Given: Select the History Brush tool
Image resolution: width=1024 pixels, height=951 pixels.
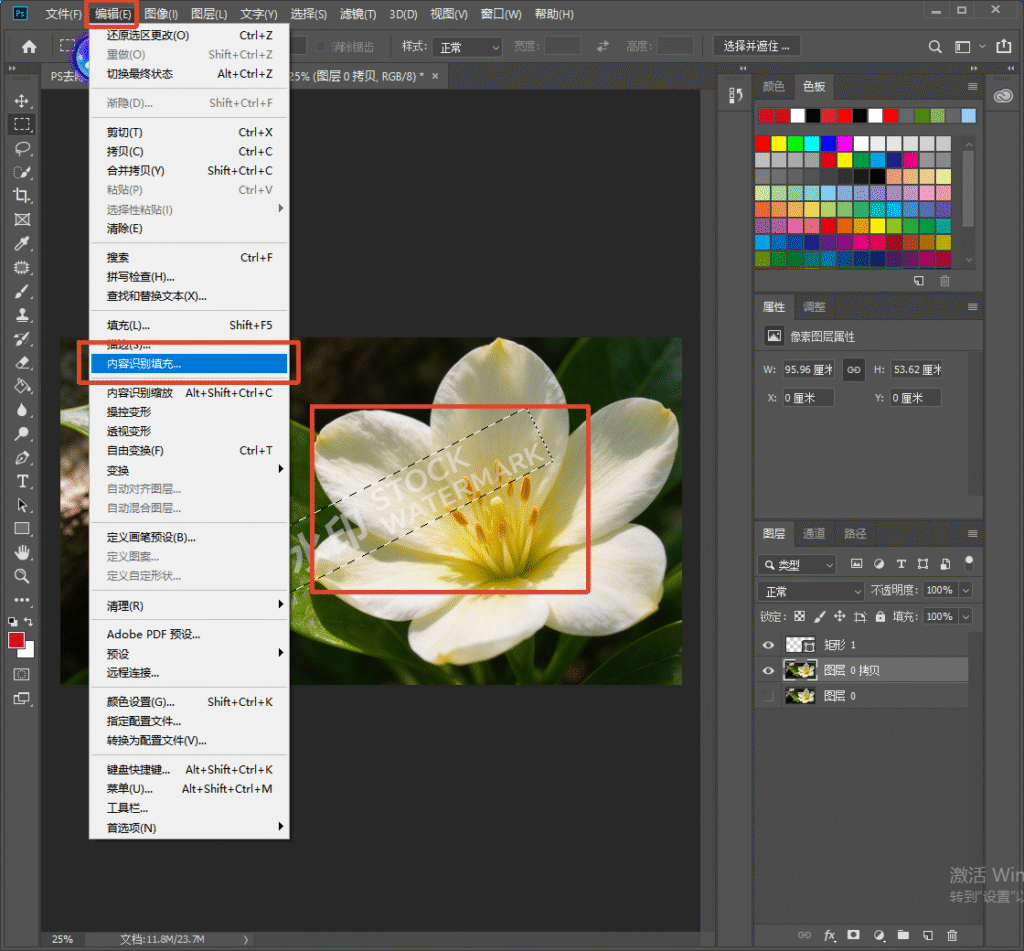Looking at the screenshot, I should point(22,339).
